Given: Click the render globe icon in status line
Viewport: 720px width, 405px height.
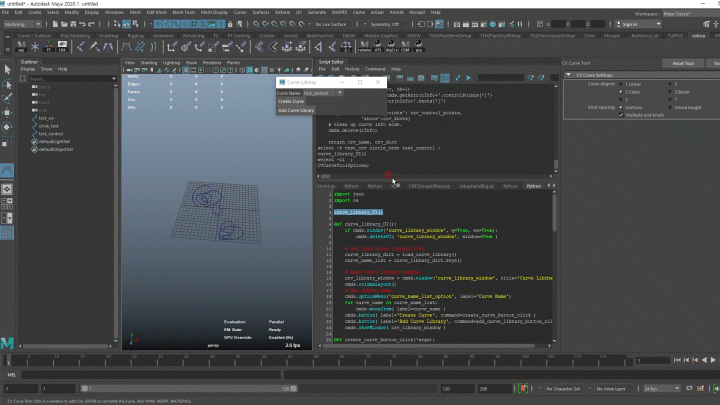Looking at the screenshot, I should point(493,24).
